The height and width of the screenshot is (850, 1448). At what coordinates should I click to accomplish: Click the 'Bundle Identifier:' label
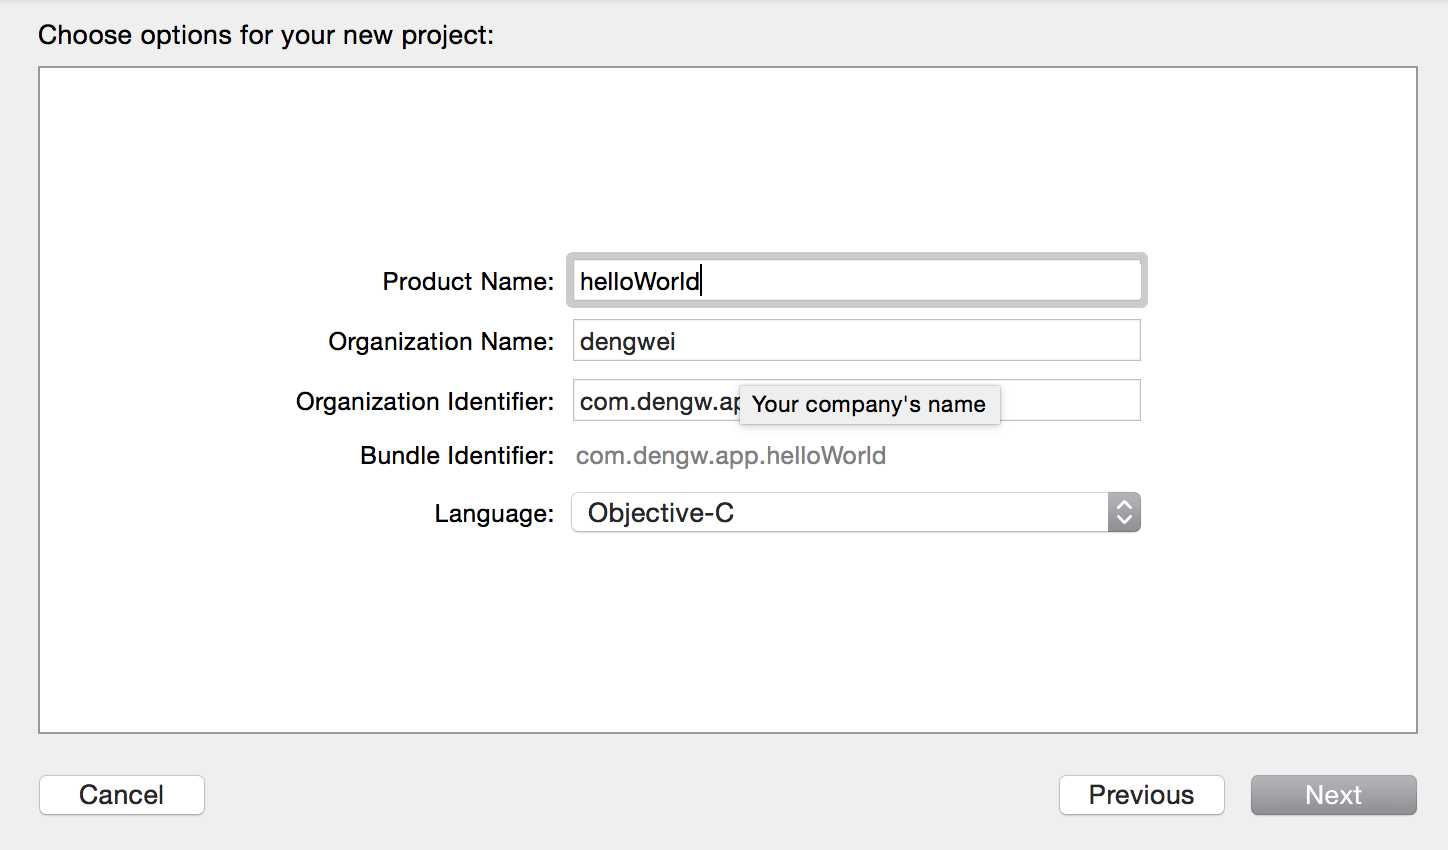tap(457, 456)
